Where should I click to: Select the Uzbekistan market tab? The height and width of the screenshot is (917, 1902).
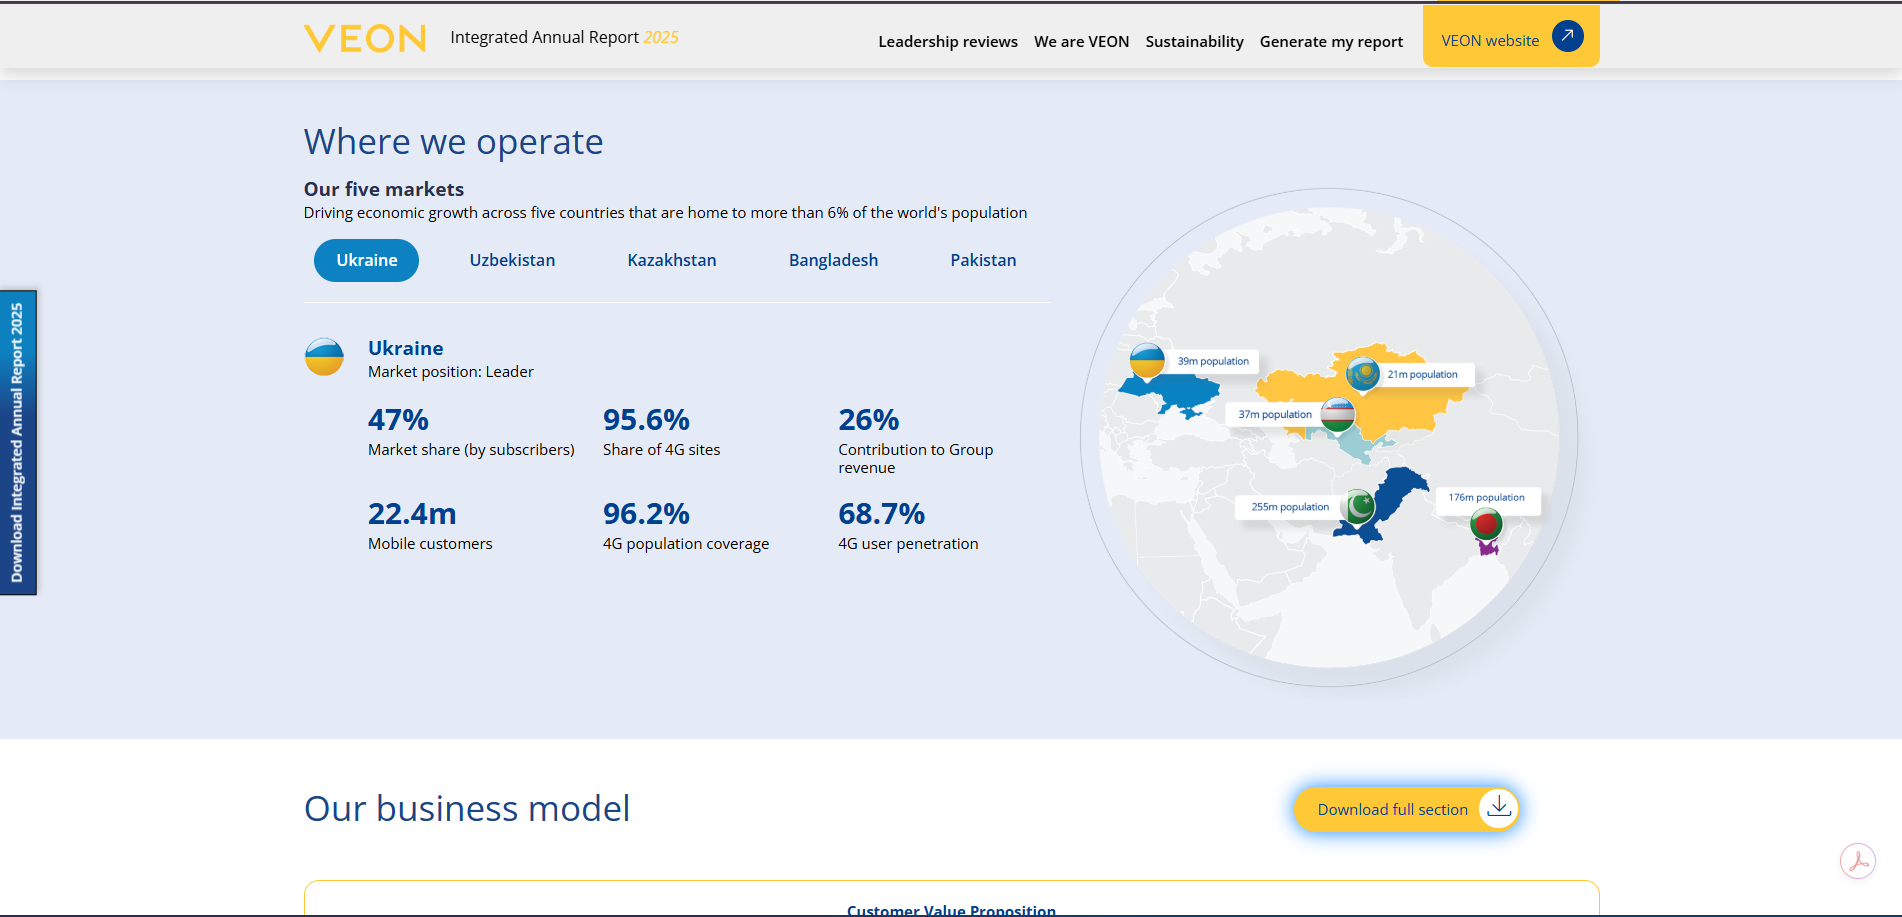512,260
